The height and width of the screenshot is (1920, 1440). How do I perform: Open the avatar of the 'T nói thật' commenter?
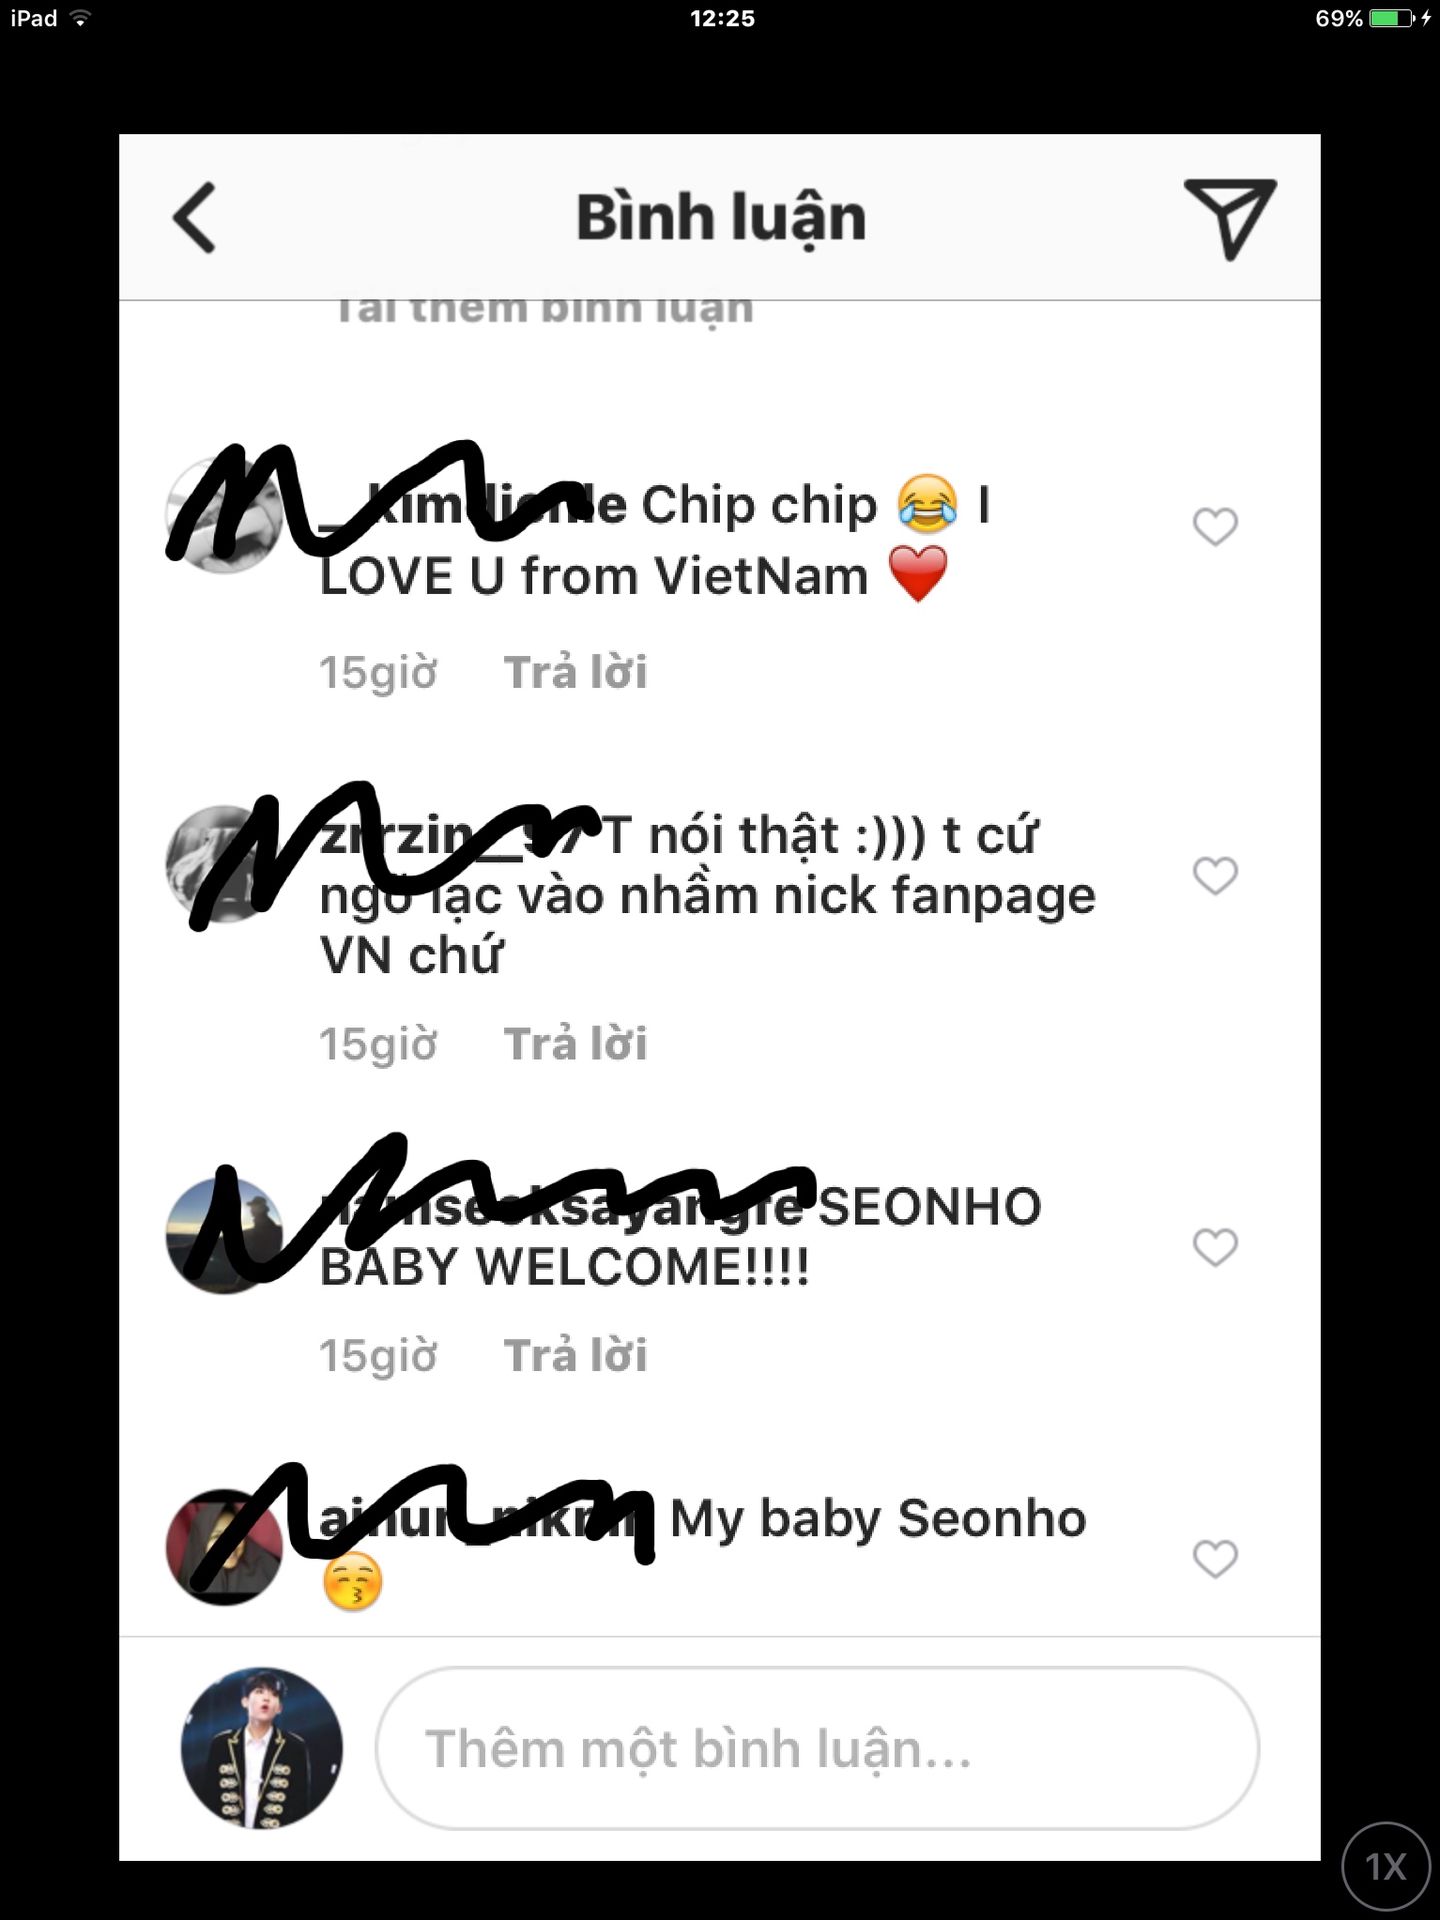pyautogui.click(x=224, y=864)
